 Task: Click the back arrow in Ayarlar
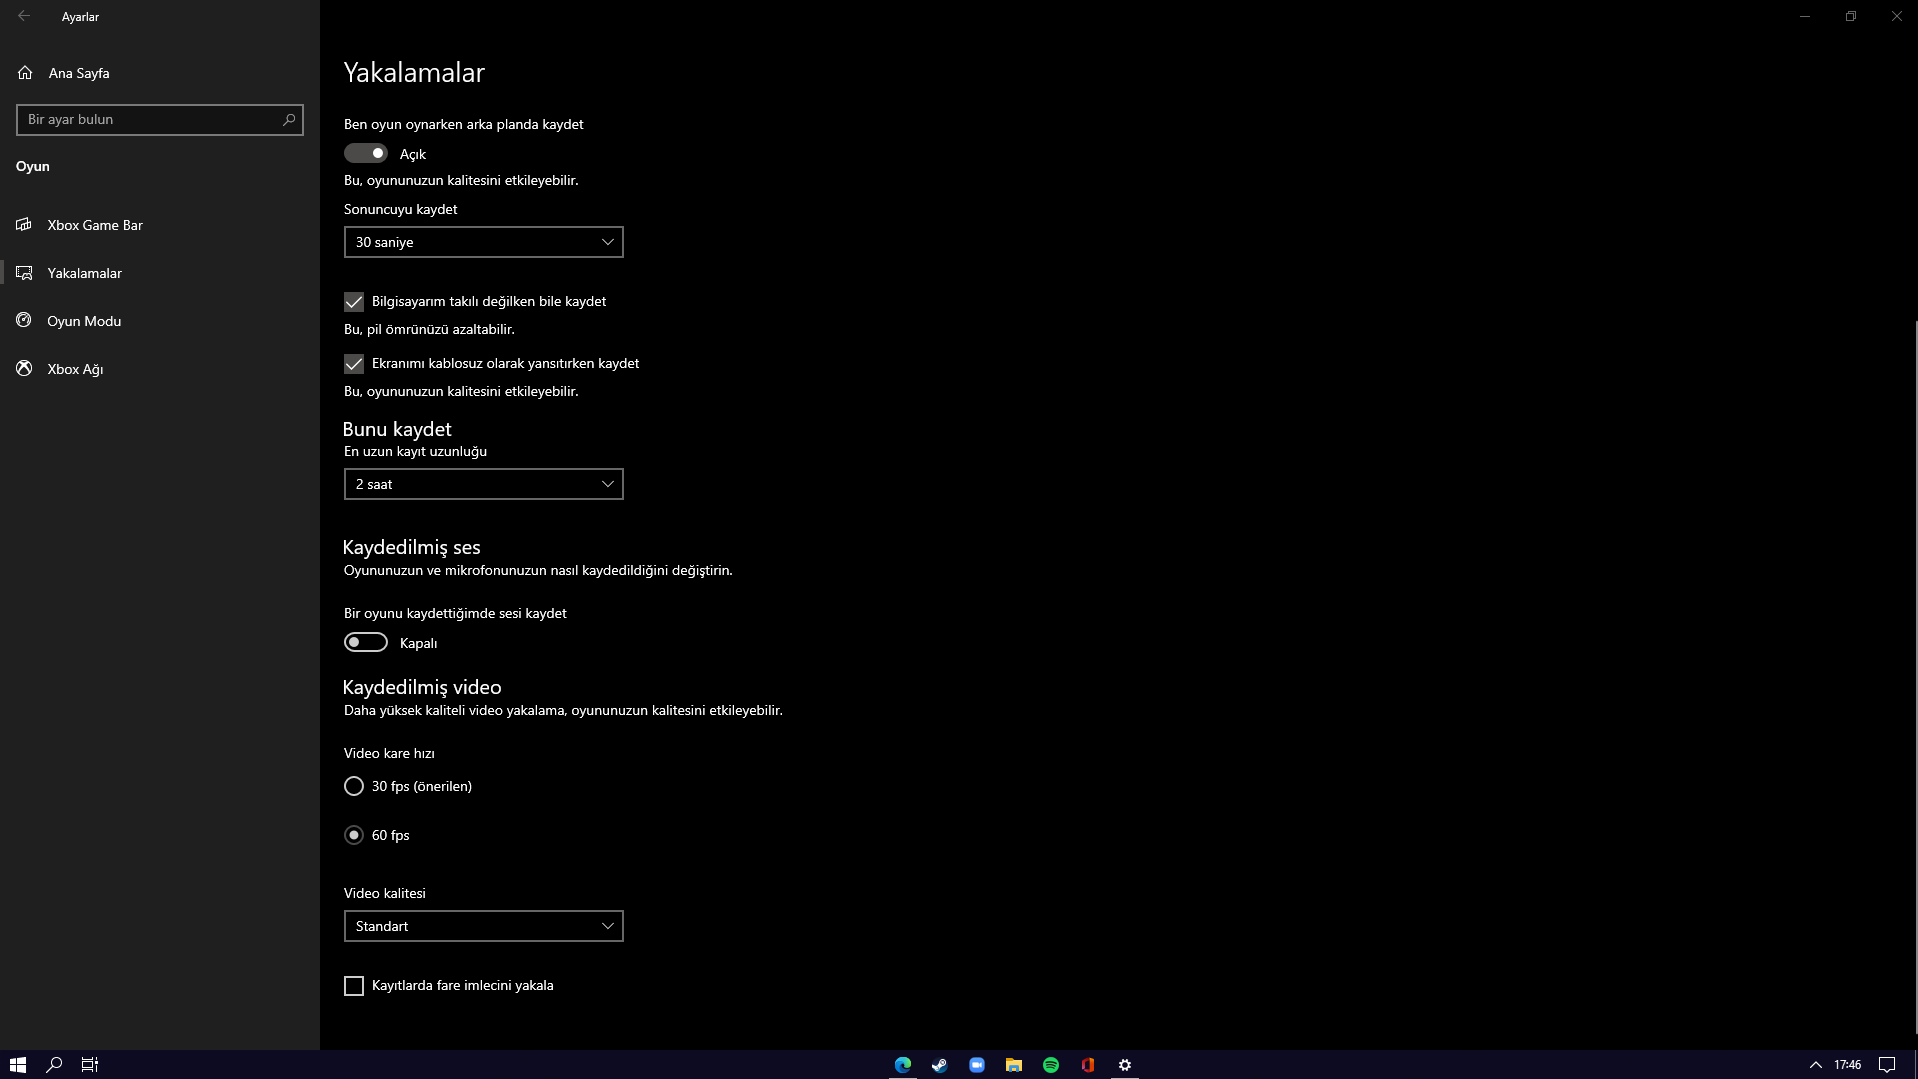(24, 16)
